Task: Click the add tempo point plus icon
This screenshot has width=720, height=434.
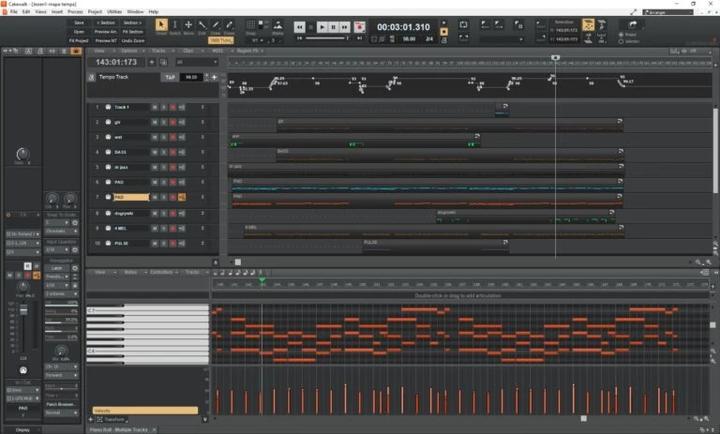Action: click(x=213, y=77)
